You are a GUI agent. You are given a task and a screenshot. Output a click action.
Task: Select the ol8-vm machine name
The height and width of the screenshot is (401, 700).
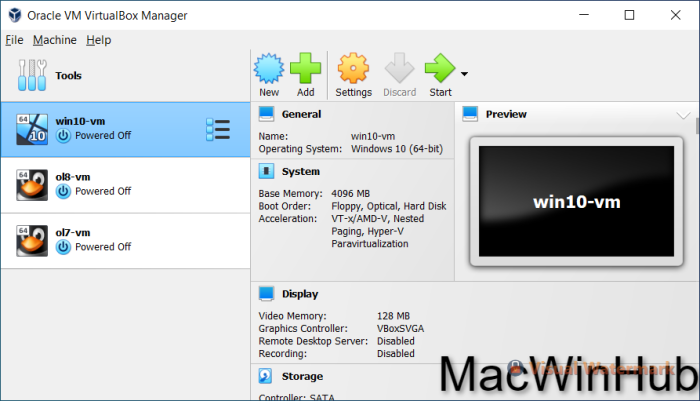pos(73,177)
